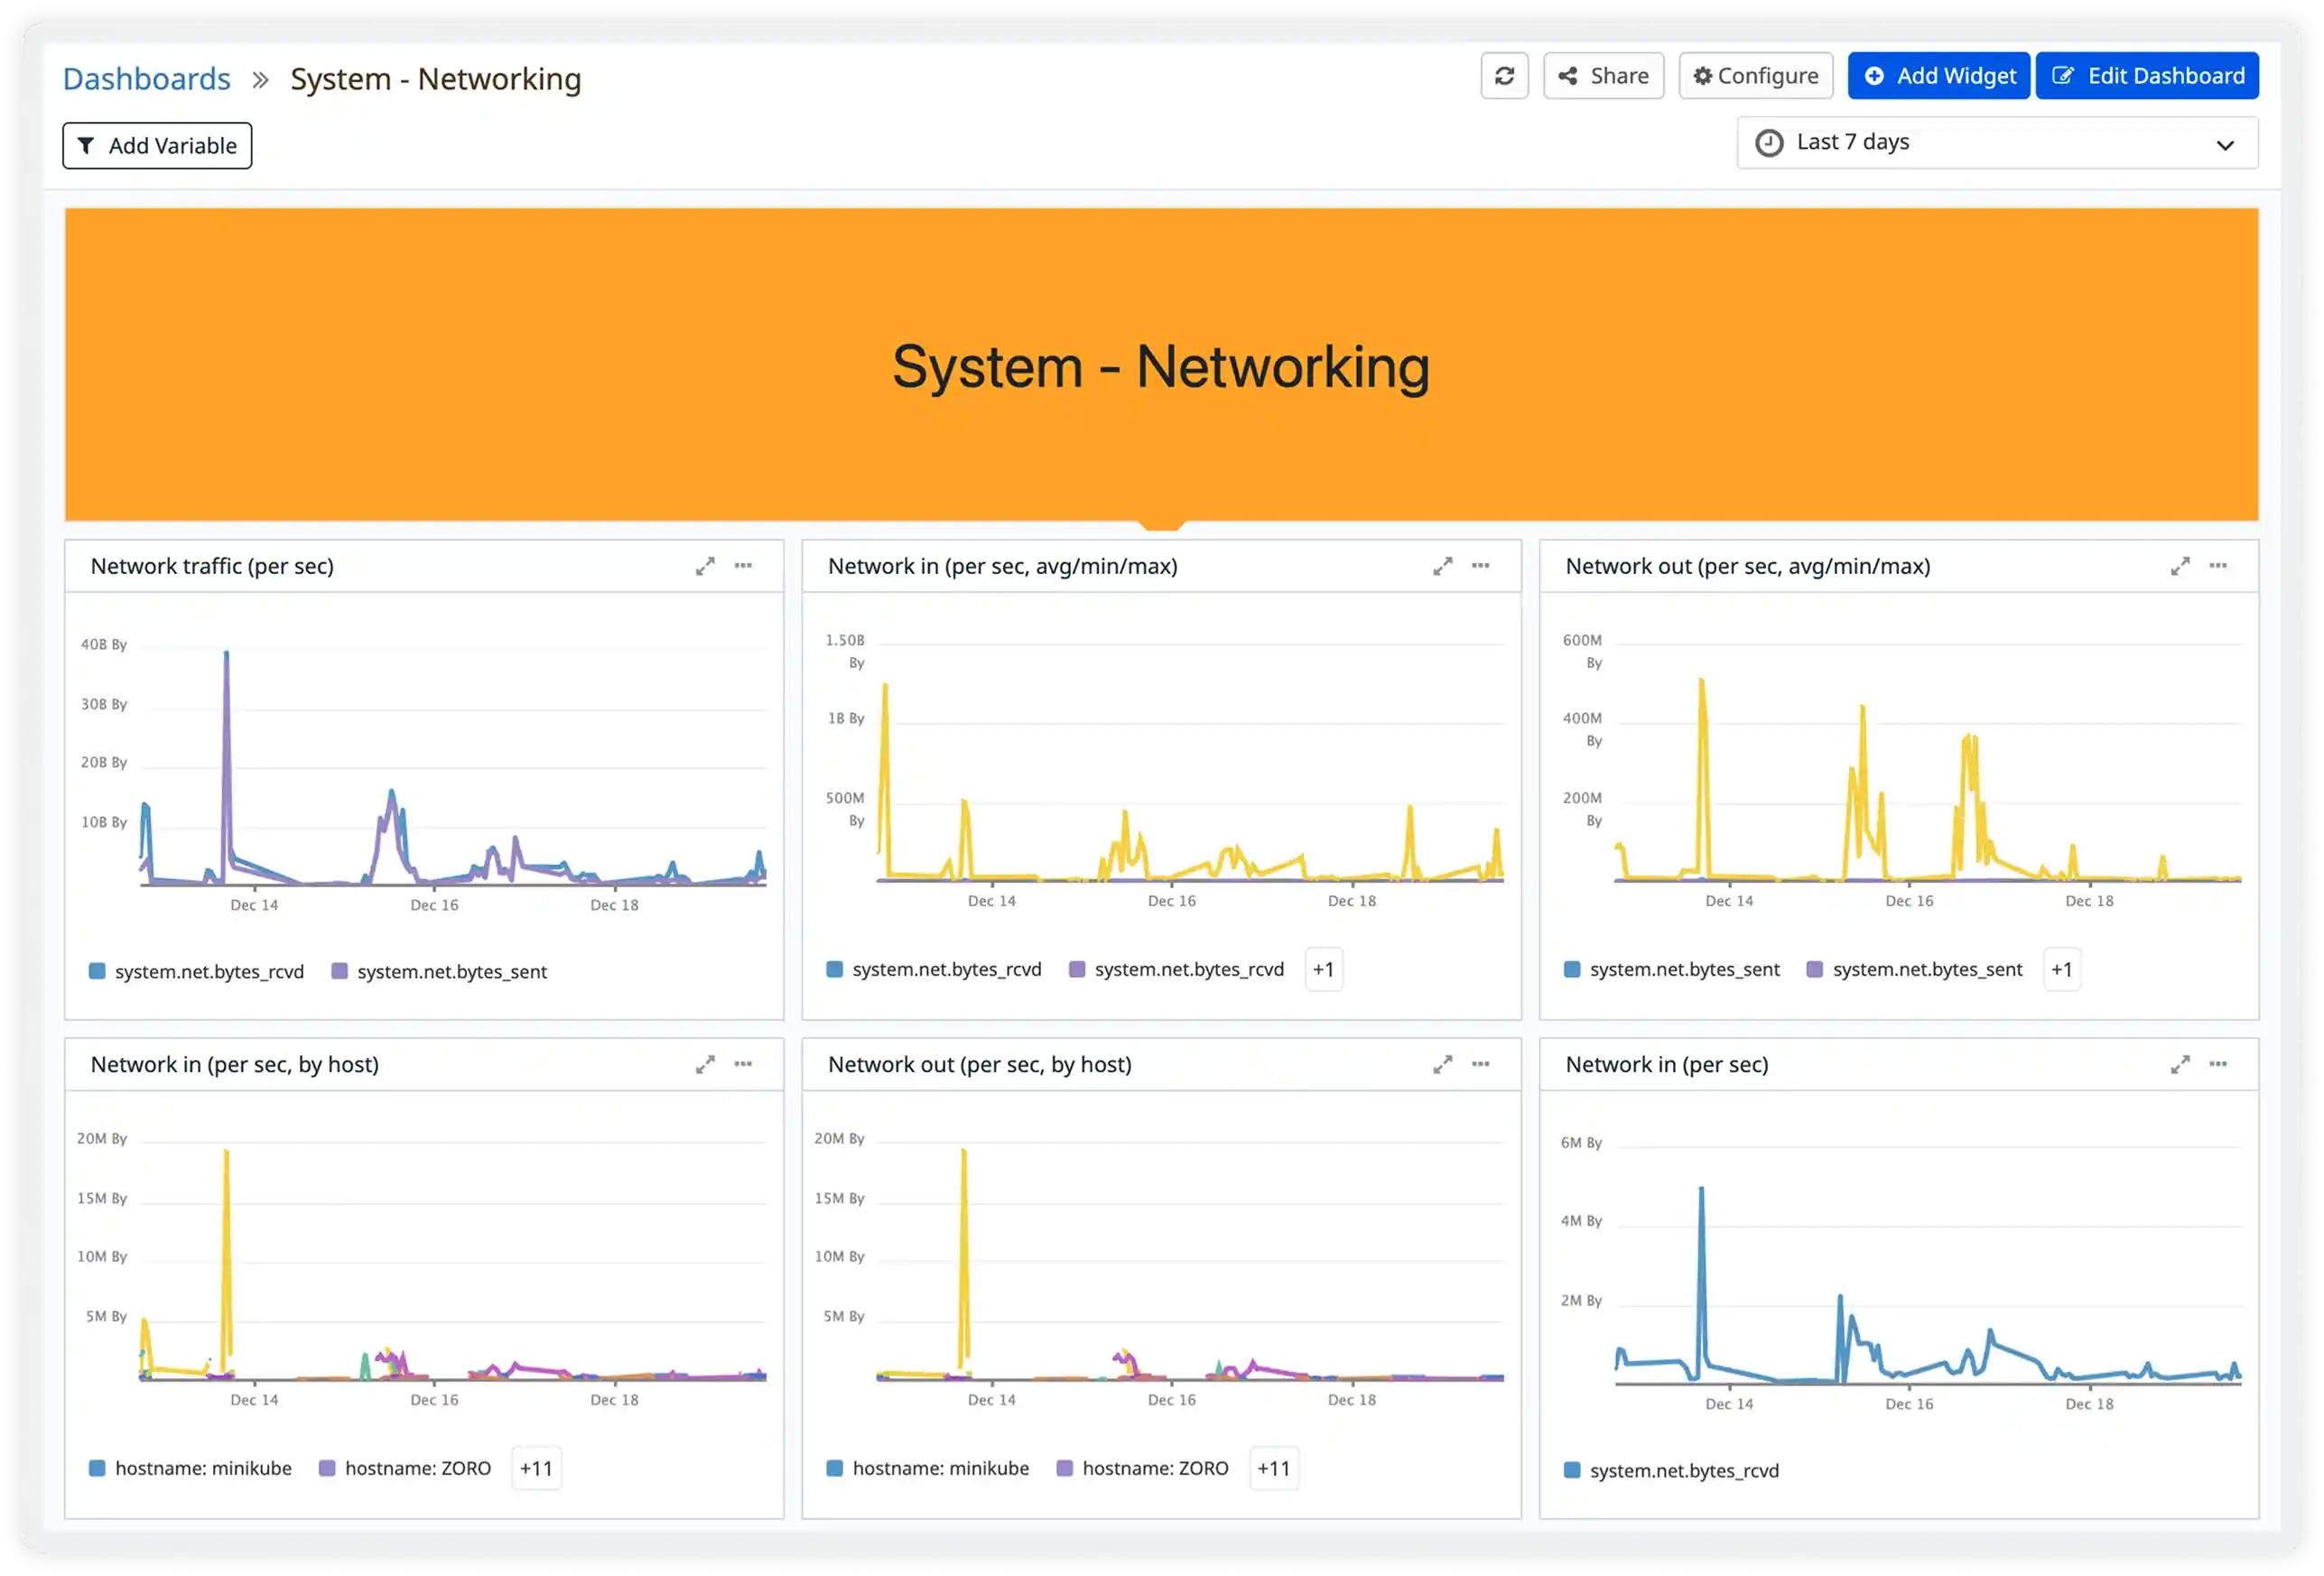Open the Network out avg/min/max options menu
Viewport: 2324px width, 1576px height.
(2219, 566)
